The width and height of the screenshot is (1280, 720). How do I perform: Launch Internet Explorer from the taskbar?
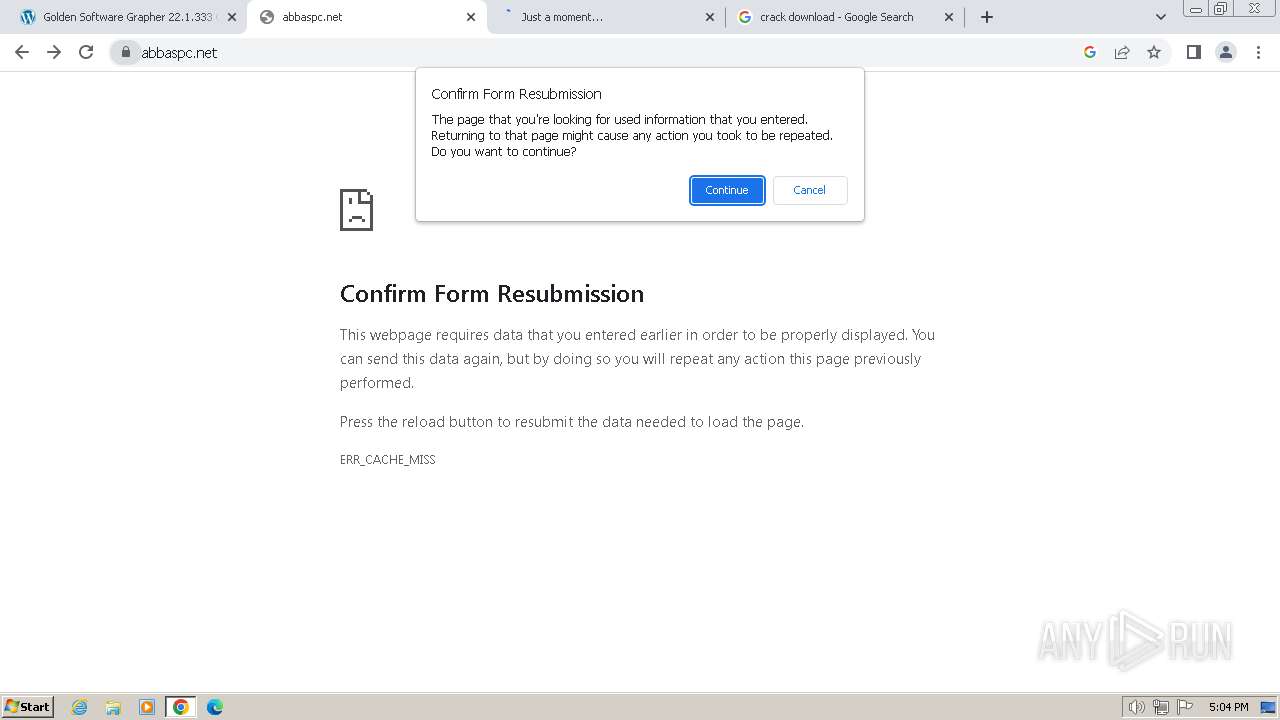pyautogui.click(x=79, y=707)
